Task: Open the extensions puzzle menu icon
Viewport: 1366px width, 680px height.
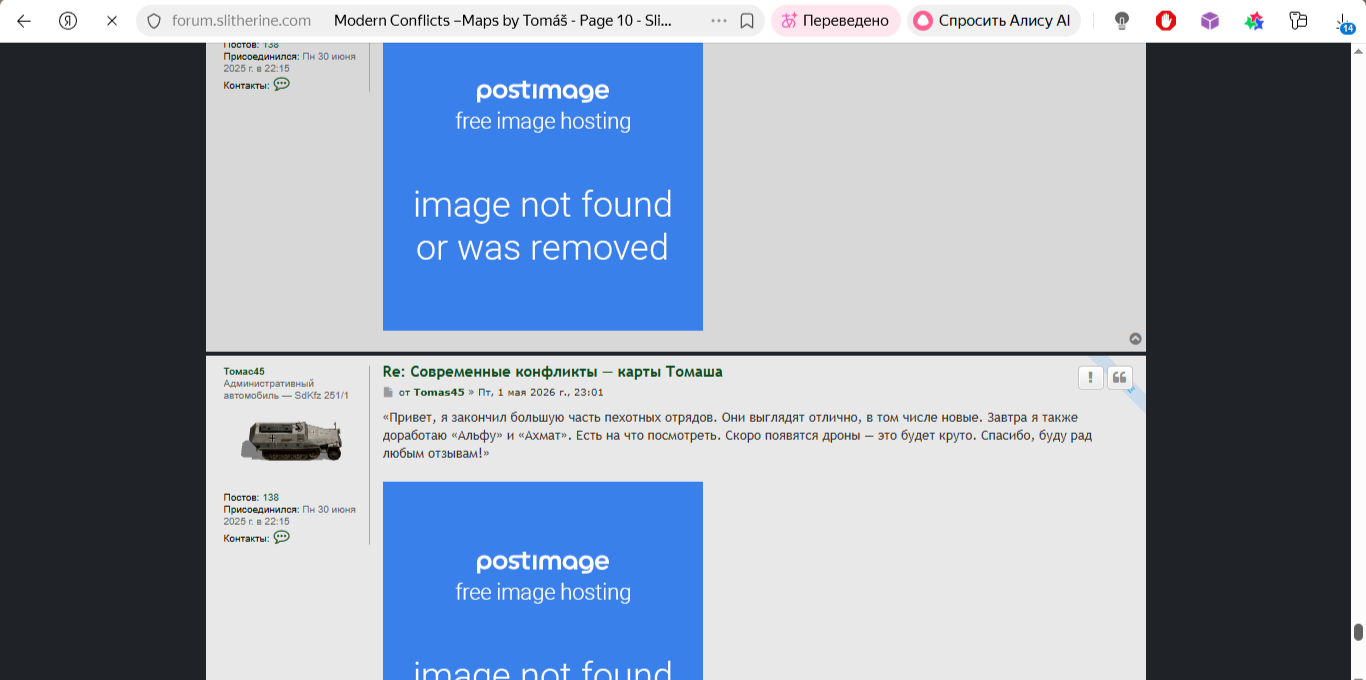Action: (x=1298, y=21)
